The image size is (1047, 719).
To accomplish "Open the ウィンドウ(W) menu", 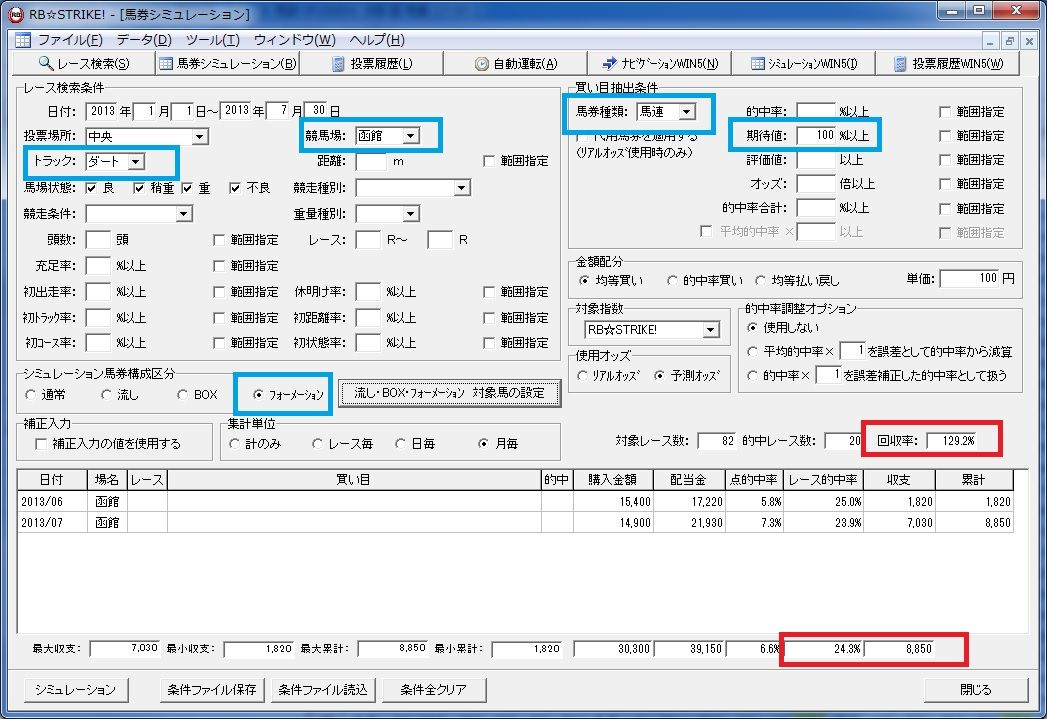I will (x=294, y=40).
